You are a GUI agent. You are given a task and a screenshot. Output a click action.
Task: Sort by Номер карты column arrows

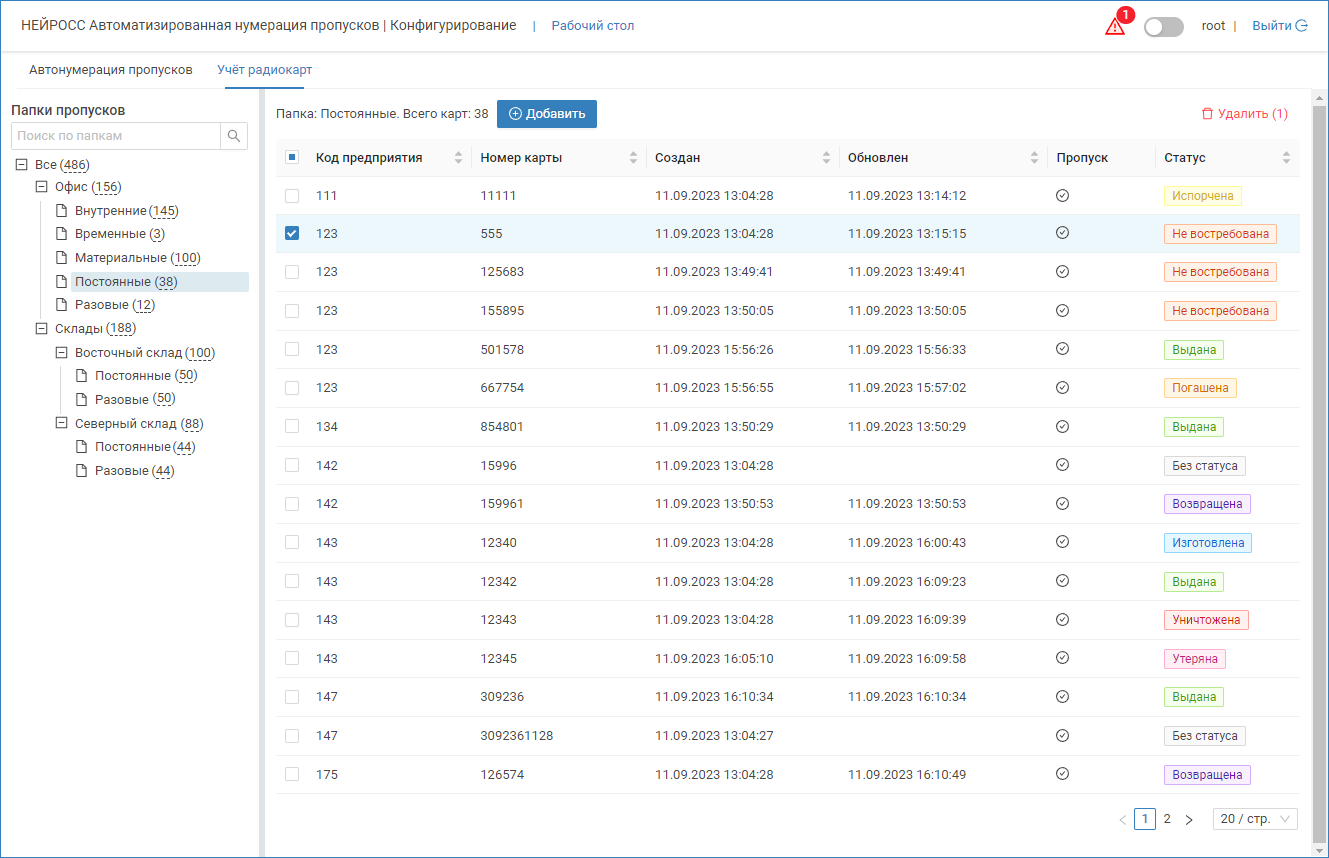[633, 158]
